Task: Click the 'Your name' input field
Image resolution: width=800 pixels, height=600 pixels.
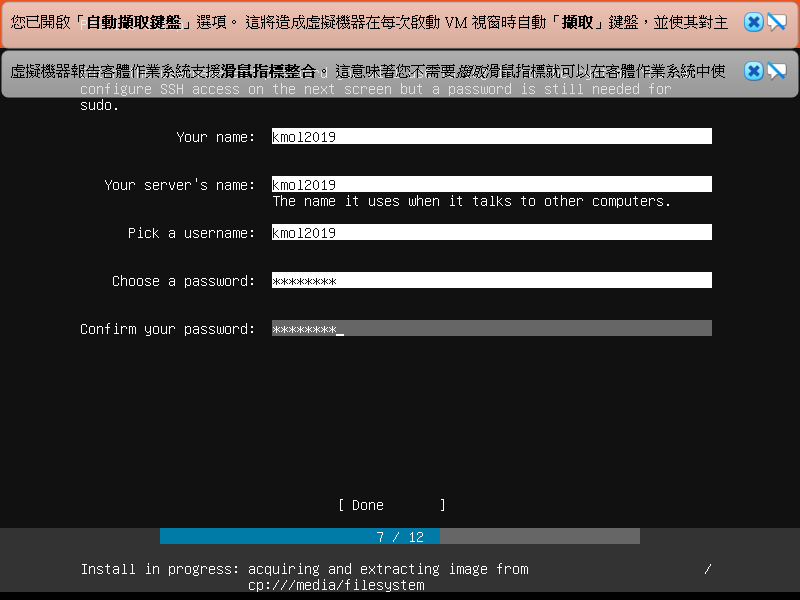Action: click(x=491, y=137)
